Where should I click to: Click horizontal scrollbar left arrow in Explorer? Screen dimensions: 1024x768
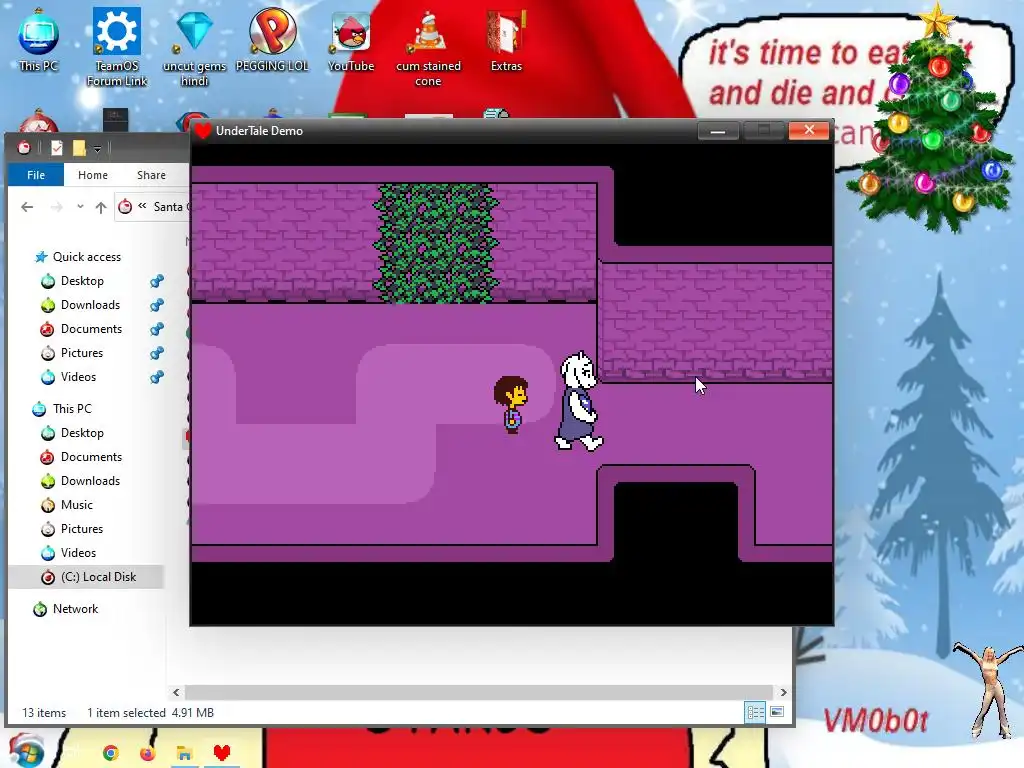pyautogui.click(x=176, y=692)
